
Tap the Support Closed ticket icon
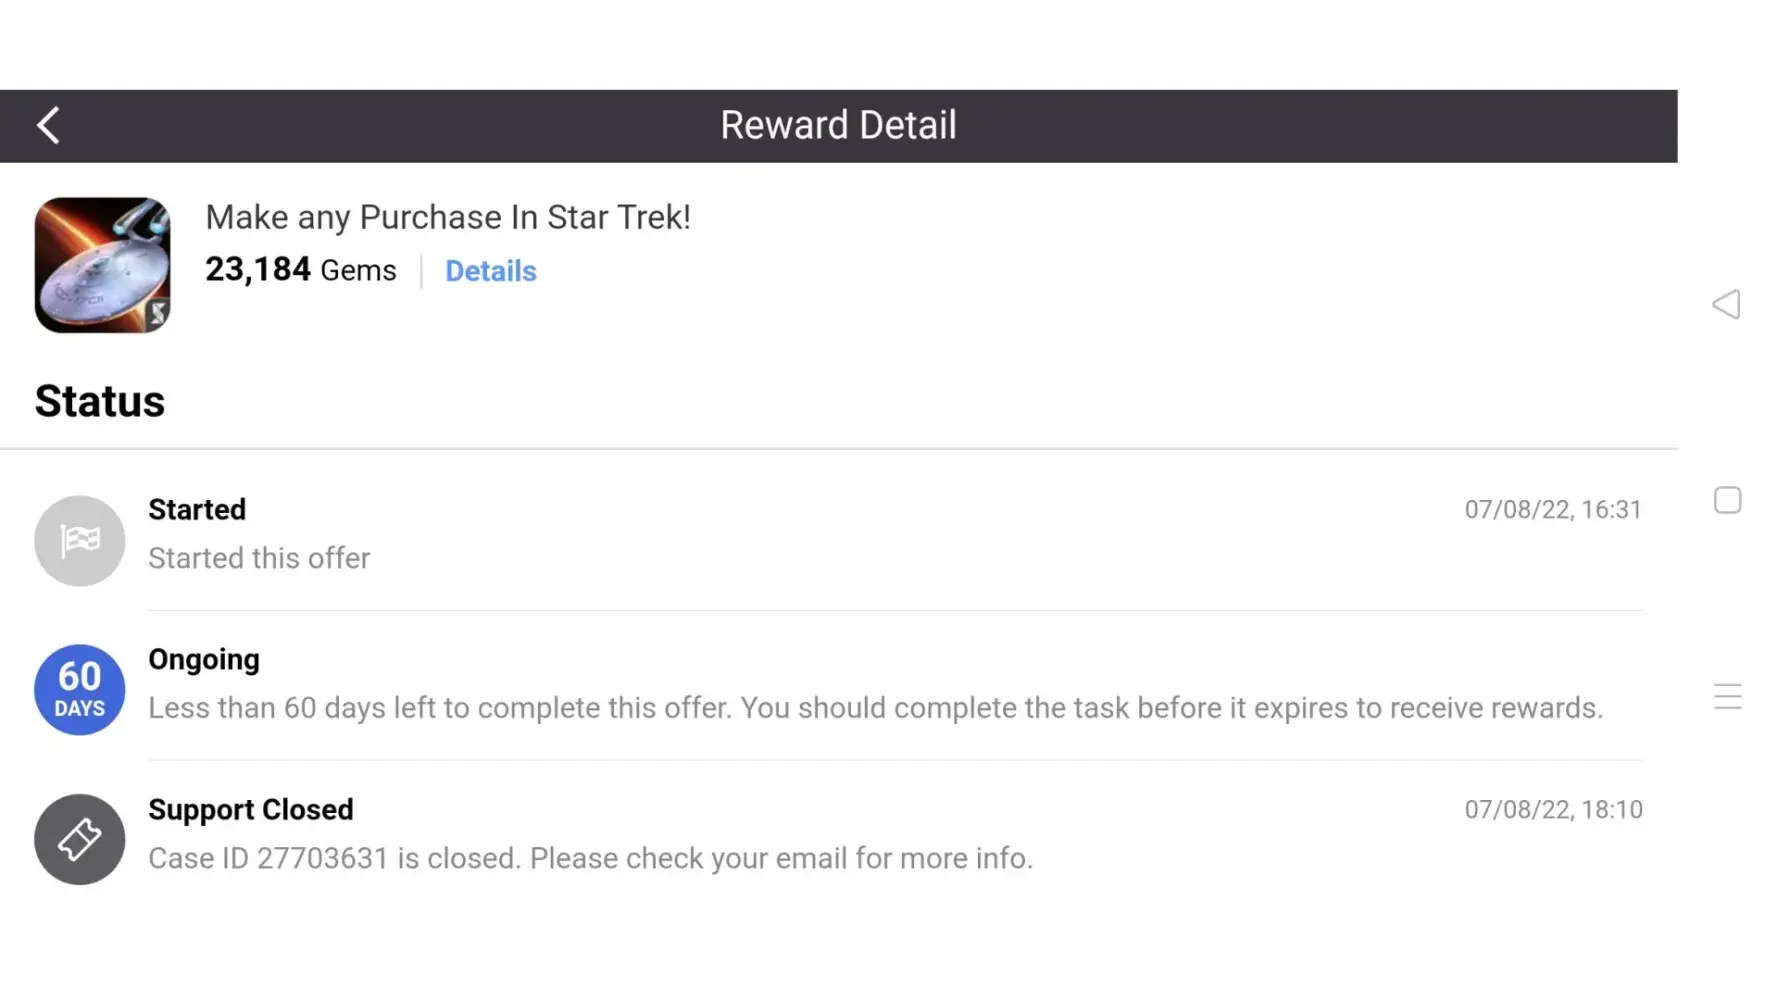[79, 840]
